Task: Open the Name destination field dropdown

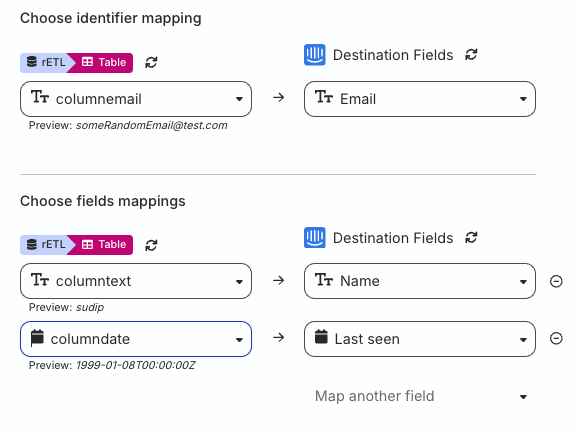Action: tap(420, 281)
